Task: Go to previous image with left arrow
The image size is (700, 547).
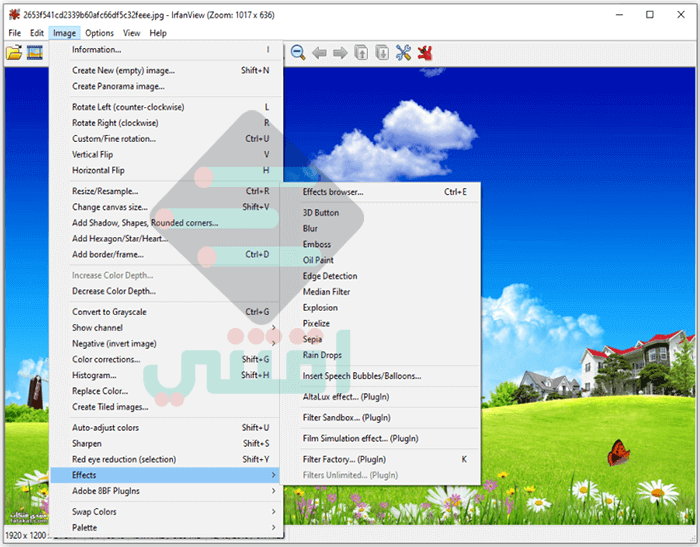Action: coord(319,53)
